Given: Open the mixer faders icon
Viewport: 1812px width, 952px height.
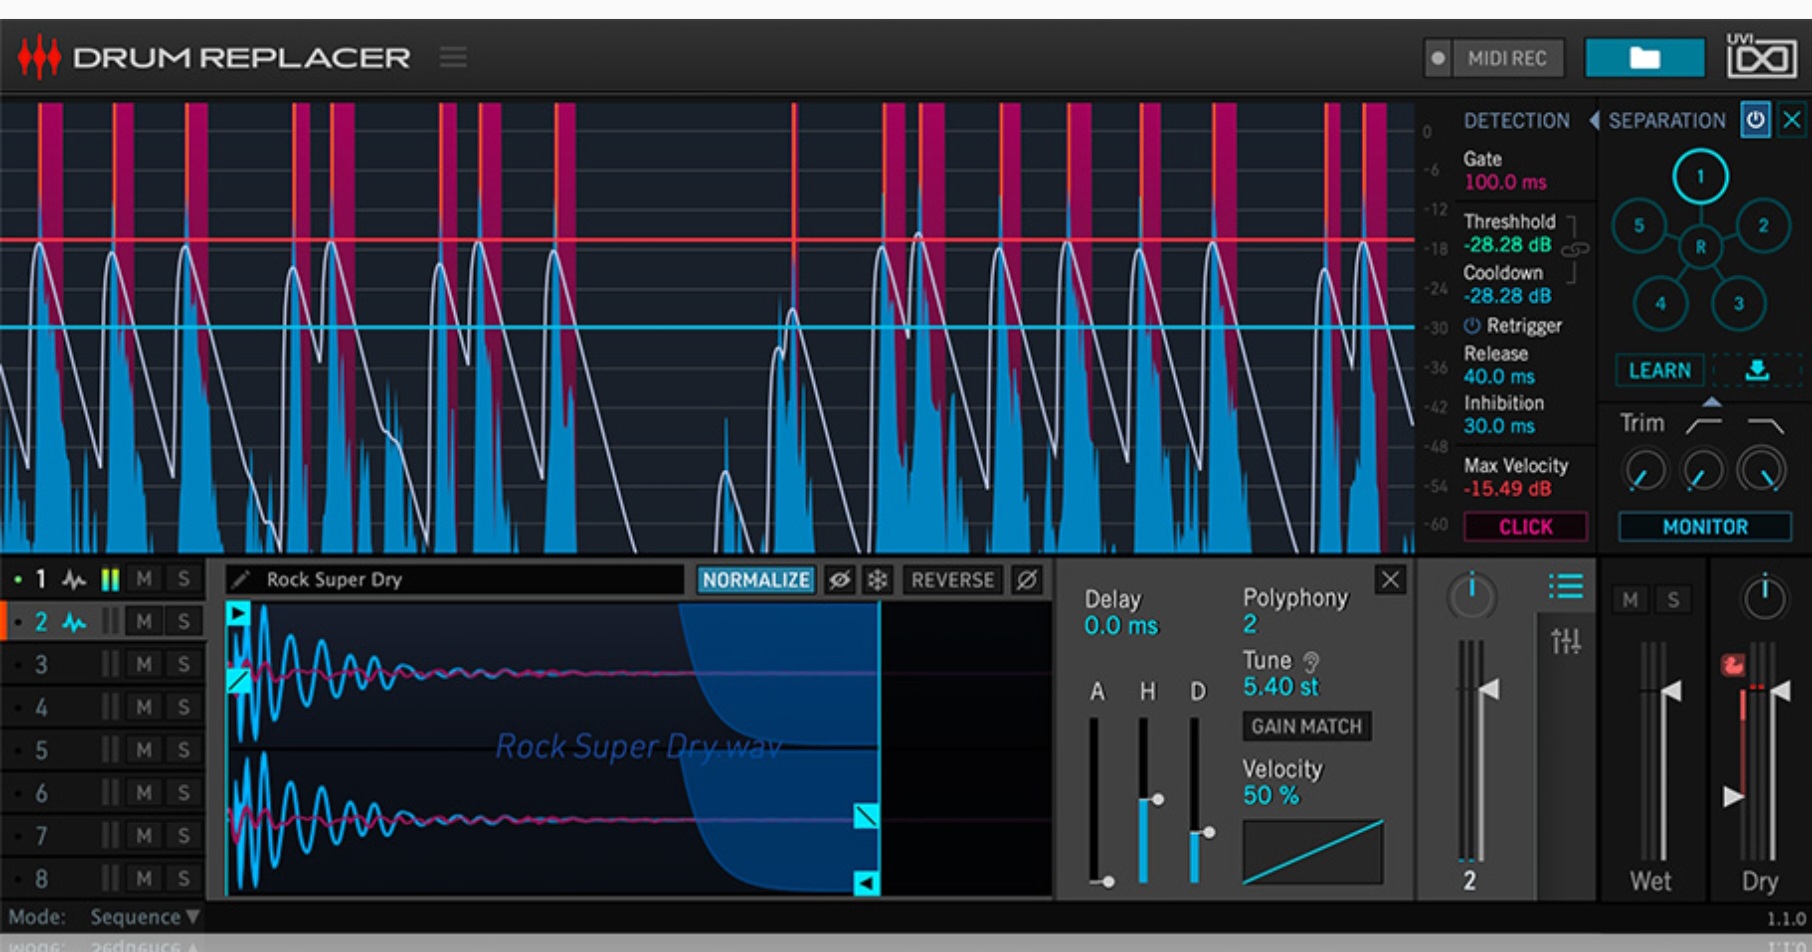Looking at the screenshot, I should [1566, 640].
